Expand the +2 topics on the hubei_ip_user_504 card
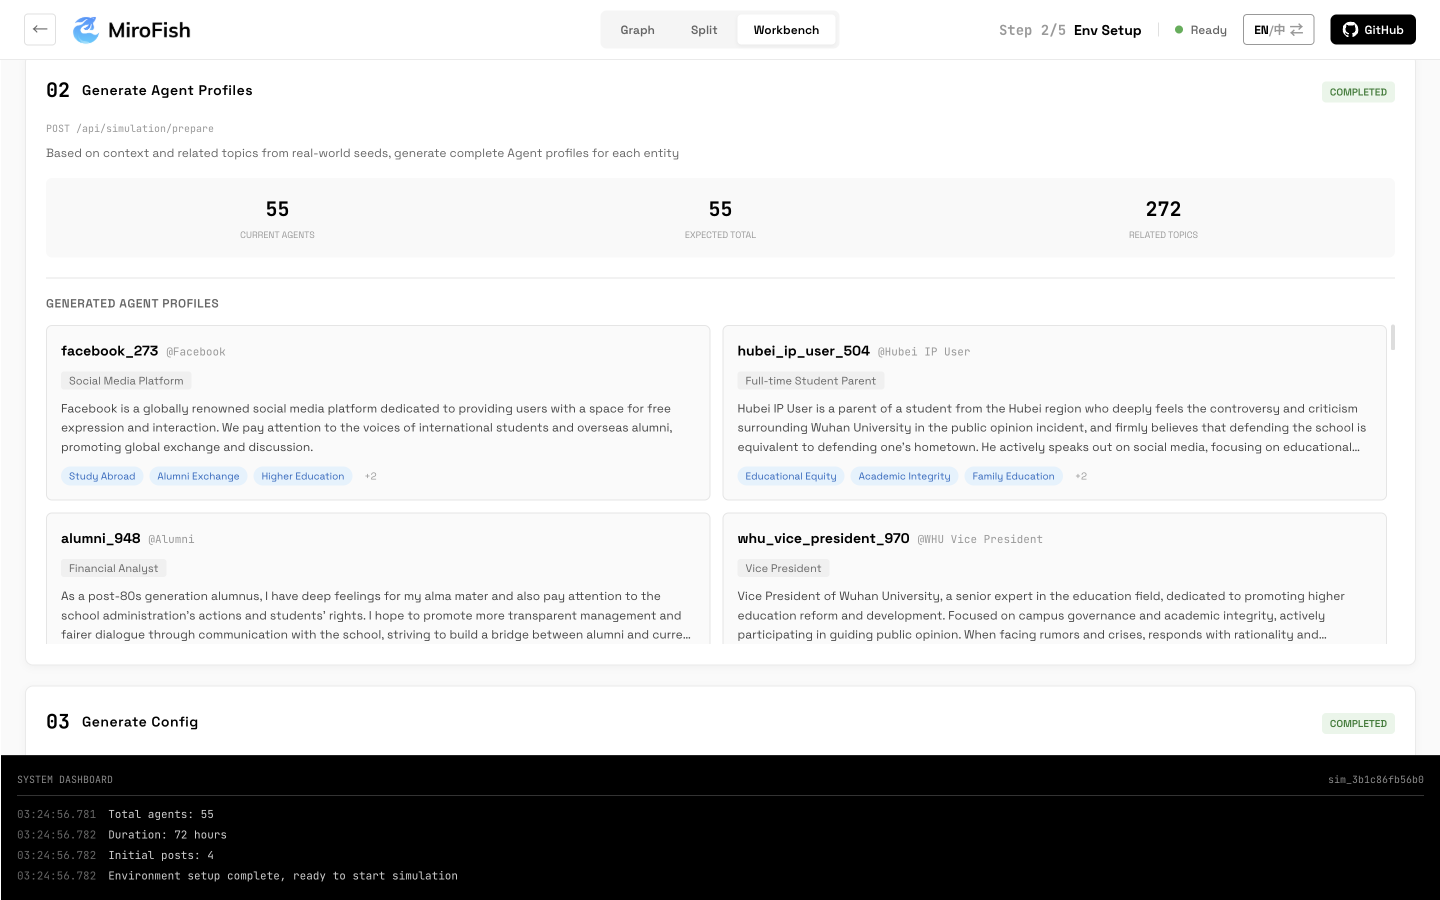Image resolution: width=1440 pixels, height=900 pixels. pos(1080,476)
